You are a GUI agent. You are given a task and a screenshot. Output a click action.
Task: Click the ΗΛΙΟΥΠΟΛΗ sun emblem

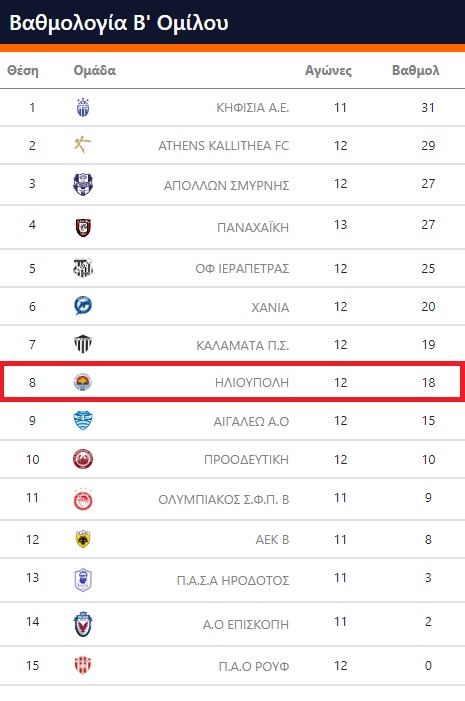[x=83, y=382]
